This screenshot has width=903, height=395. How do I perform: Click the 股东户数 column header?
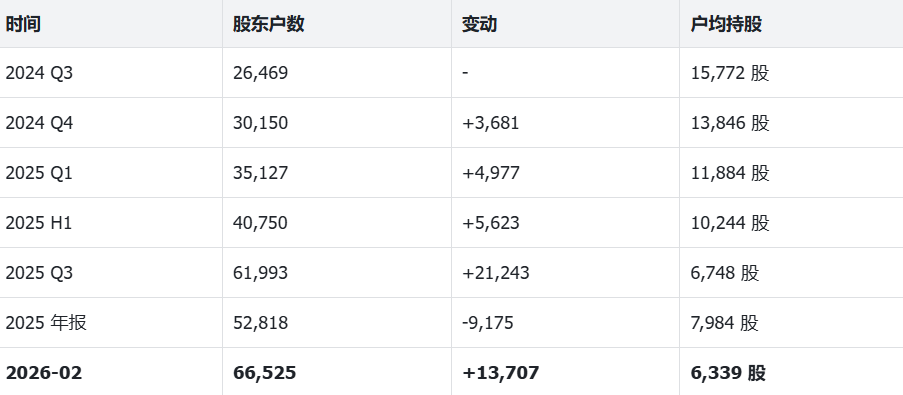(268, 24)
